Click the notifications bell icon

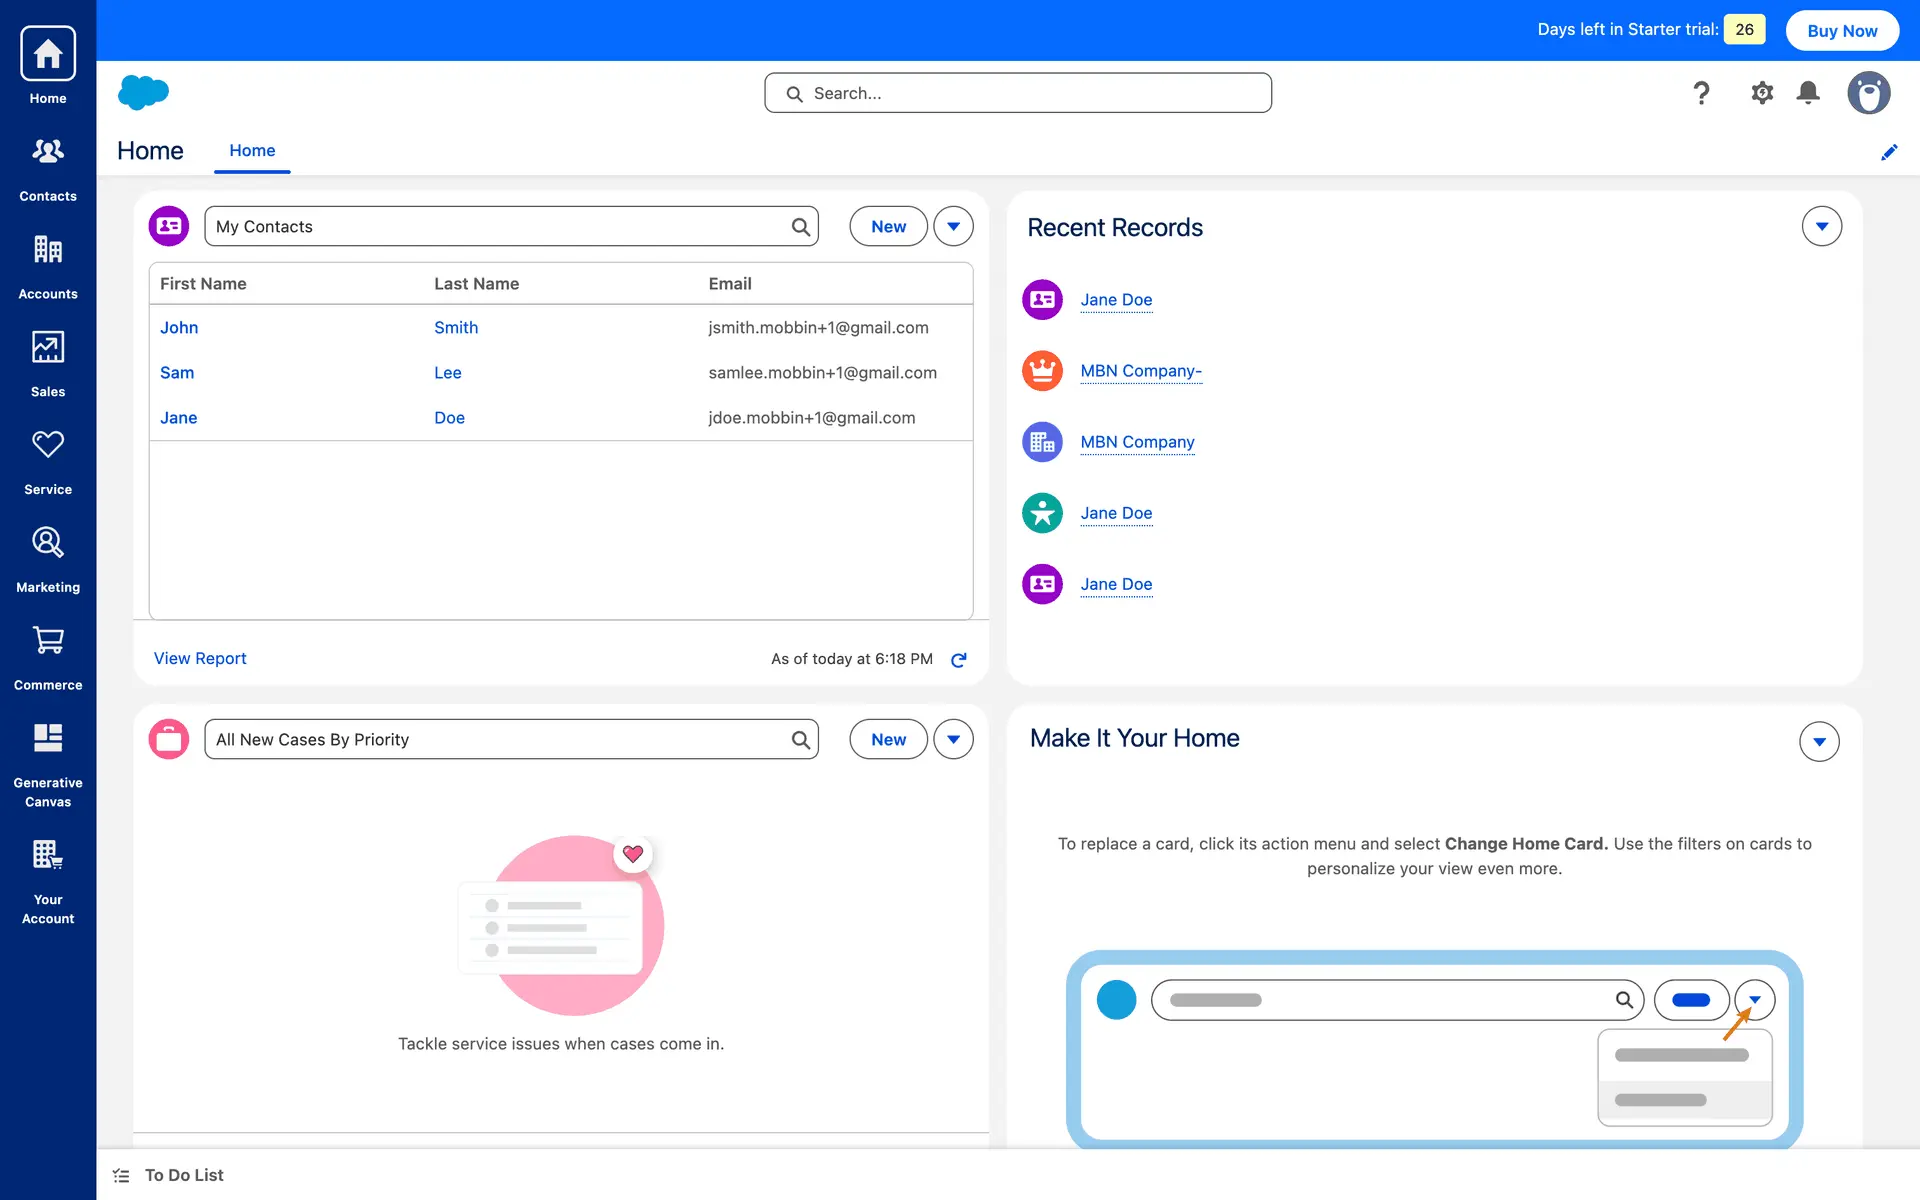[x=1807, y=93]
